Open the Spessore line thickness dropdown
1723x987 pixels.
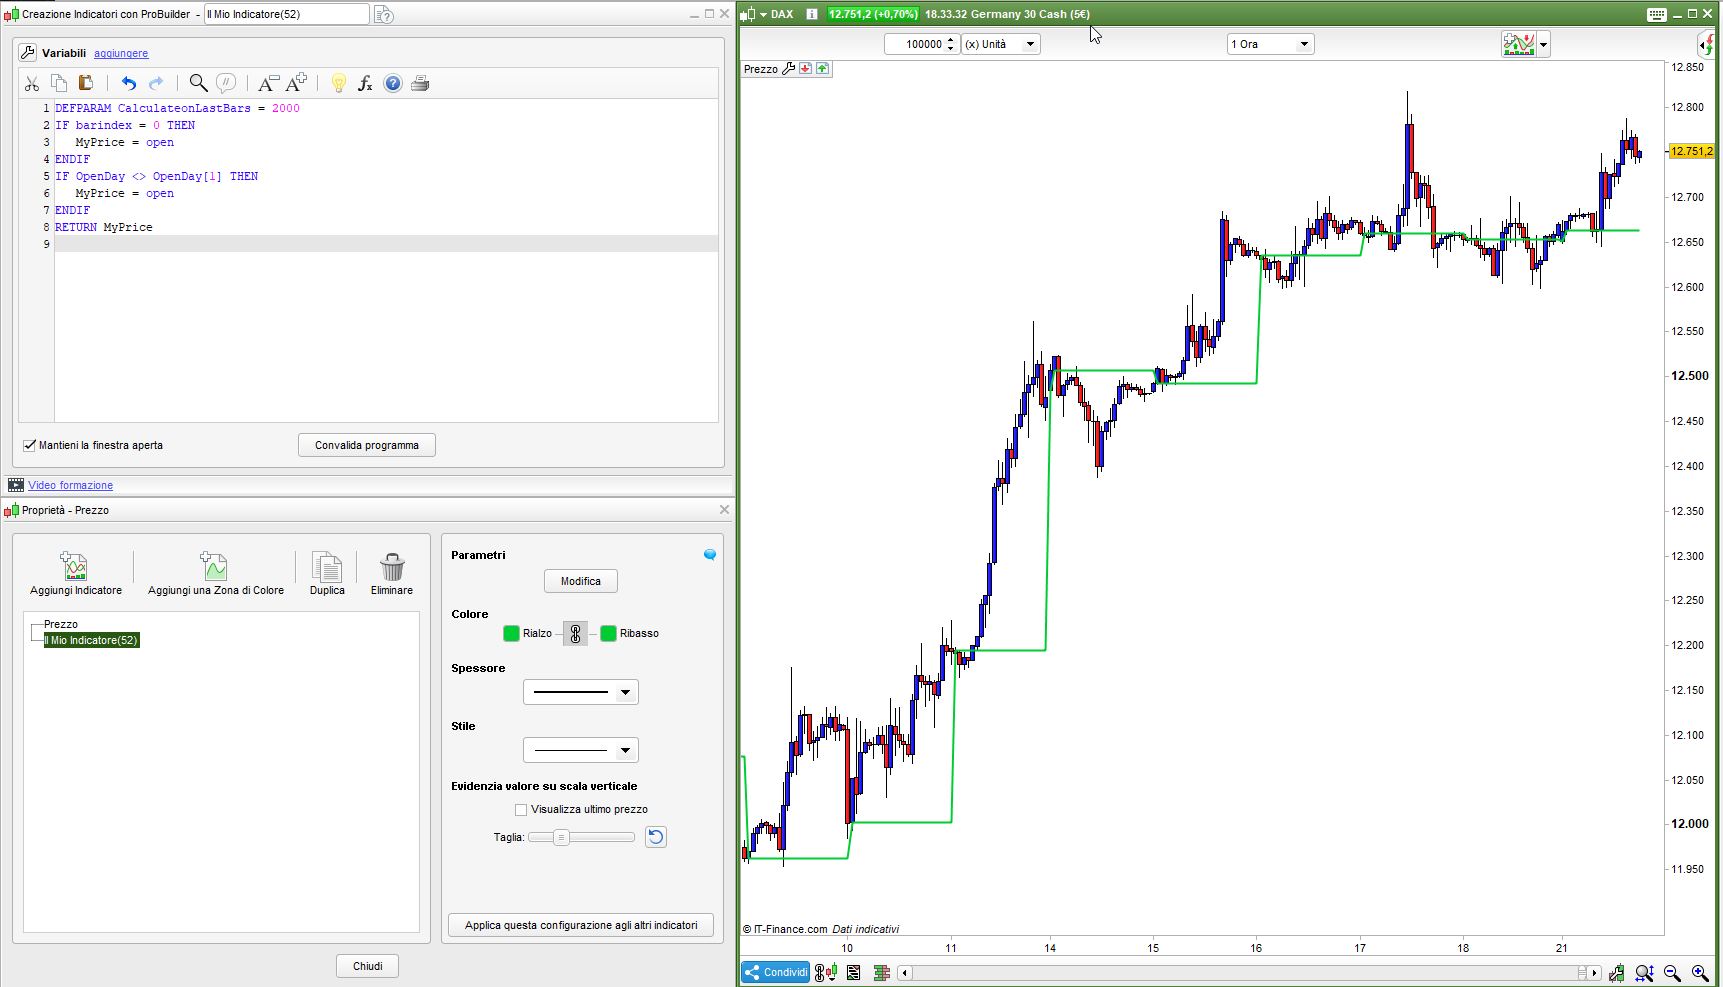(580, 692)
